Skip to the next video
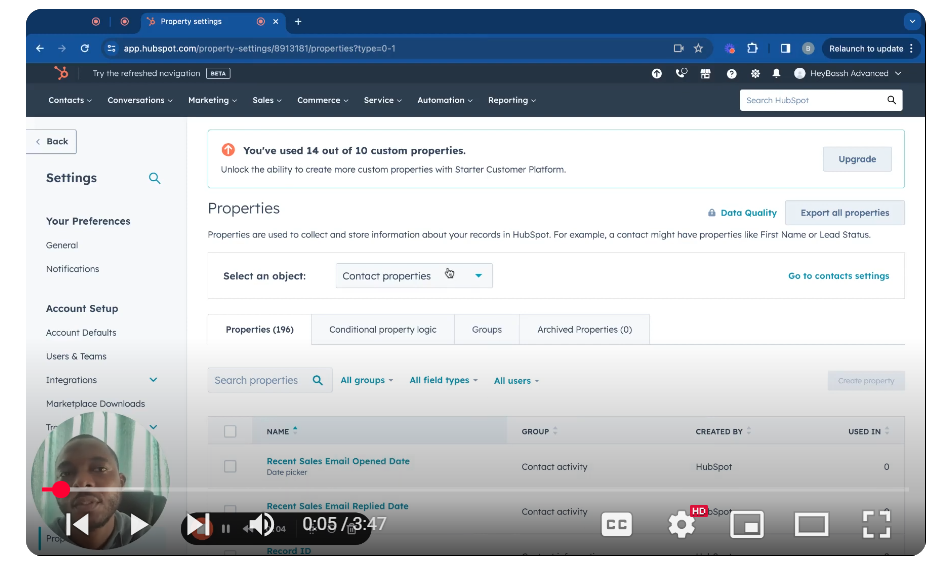This screenshot has width=931, height=573. (198, 525)
